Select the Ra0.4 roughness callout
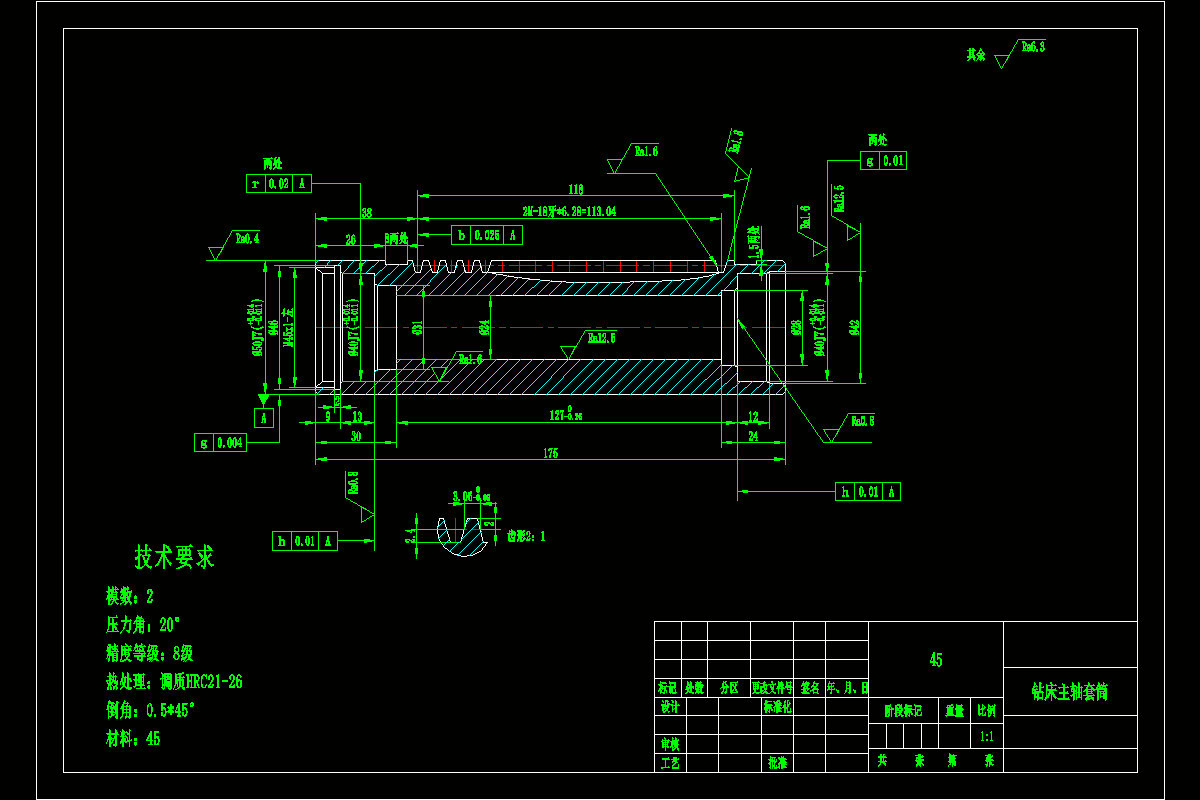This screenshot has width=1200, height=800. tap(247, 239)
